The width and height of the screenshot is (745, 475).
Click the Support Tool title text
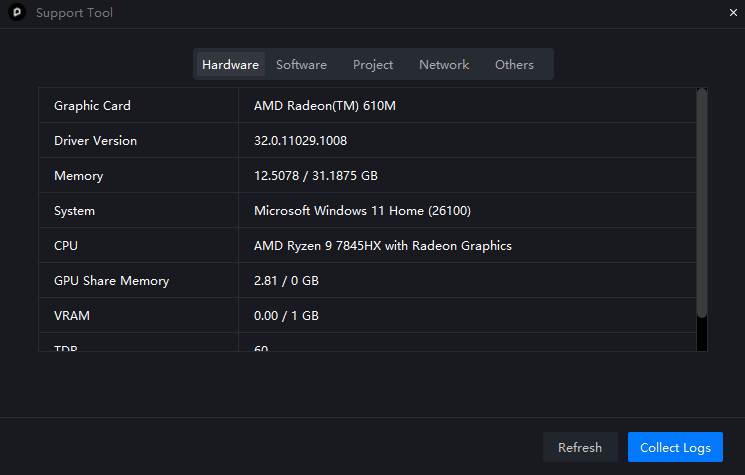coord(75,13)
